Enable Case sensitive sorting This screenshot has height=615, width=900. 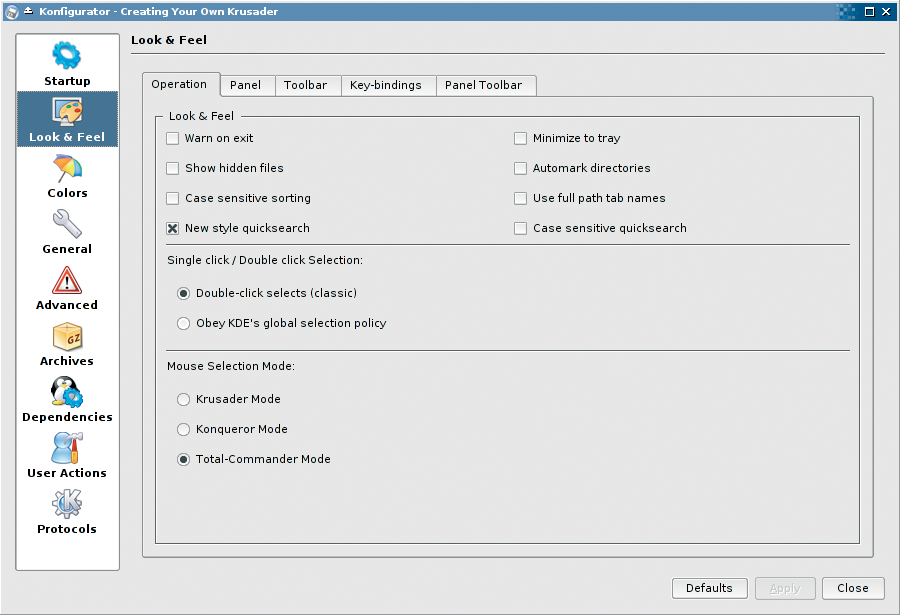point(172,198)
